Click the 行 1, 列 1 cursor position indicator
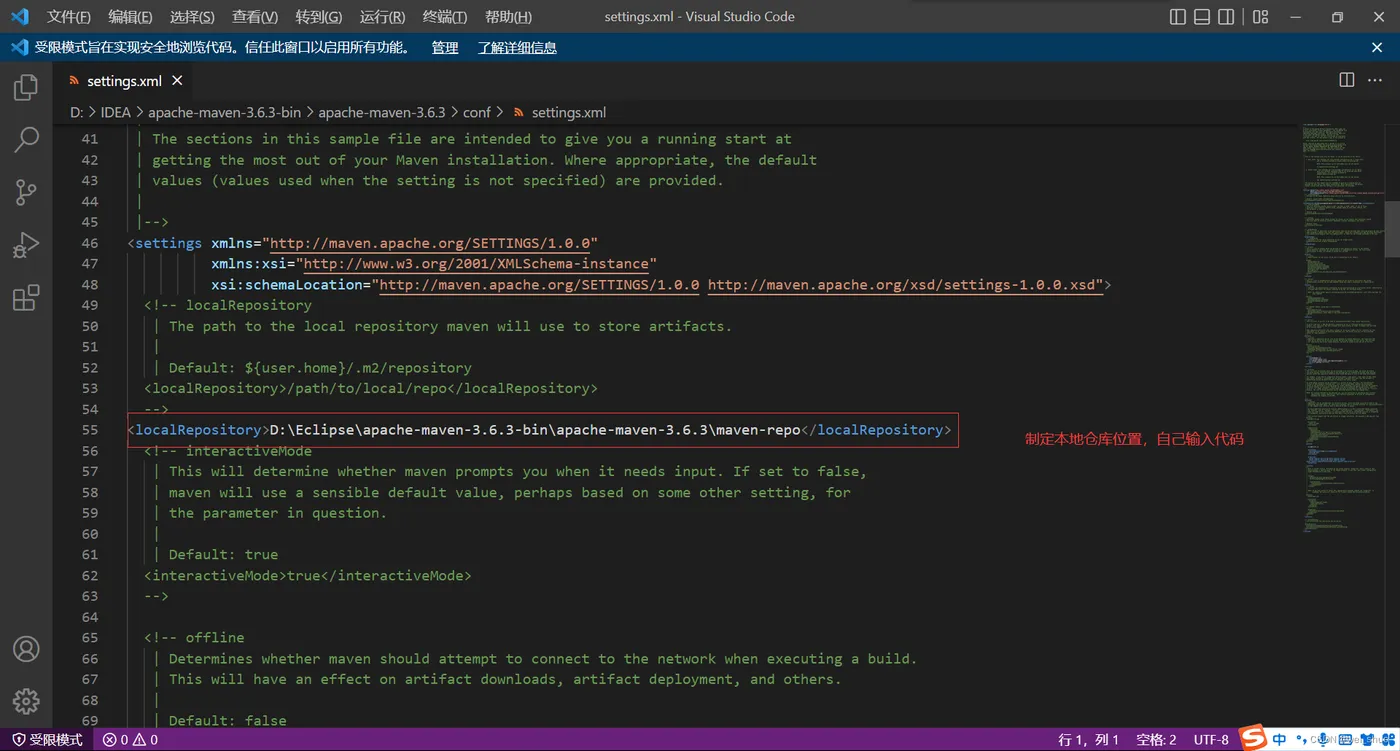1400x751 pixels. click(x=1089, y=740)
